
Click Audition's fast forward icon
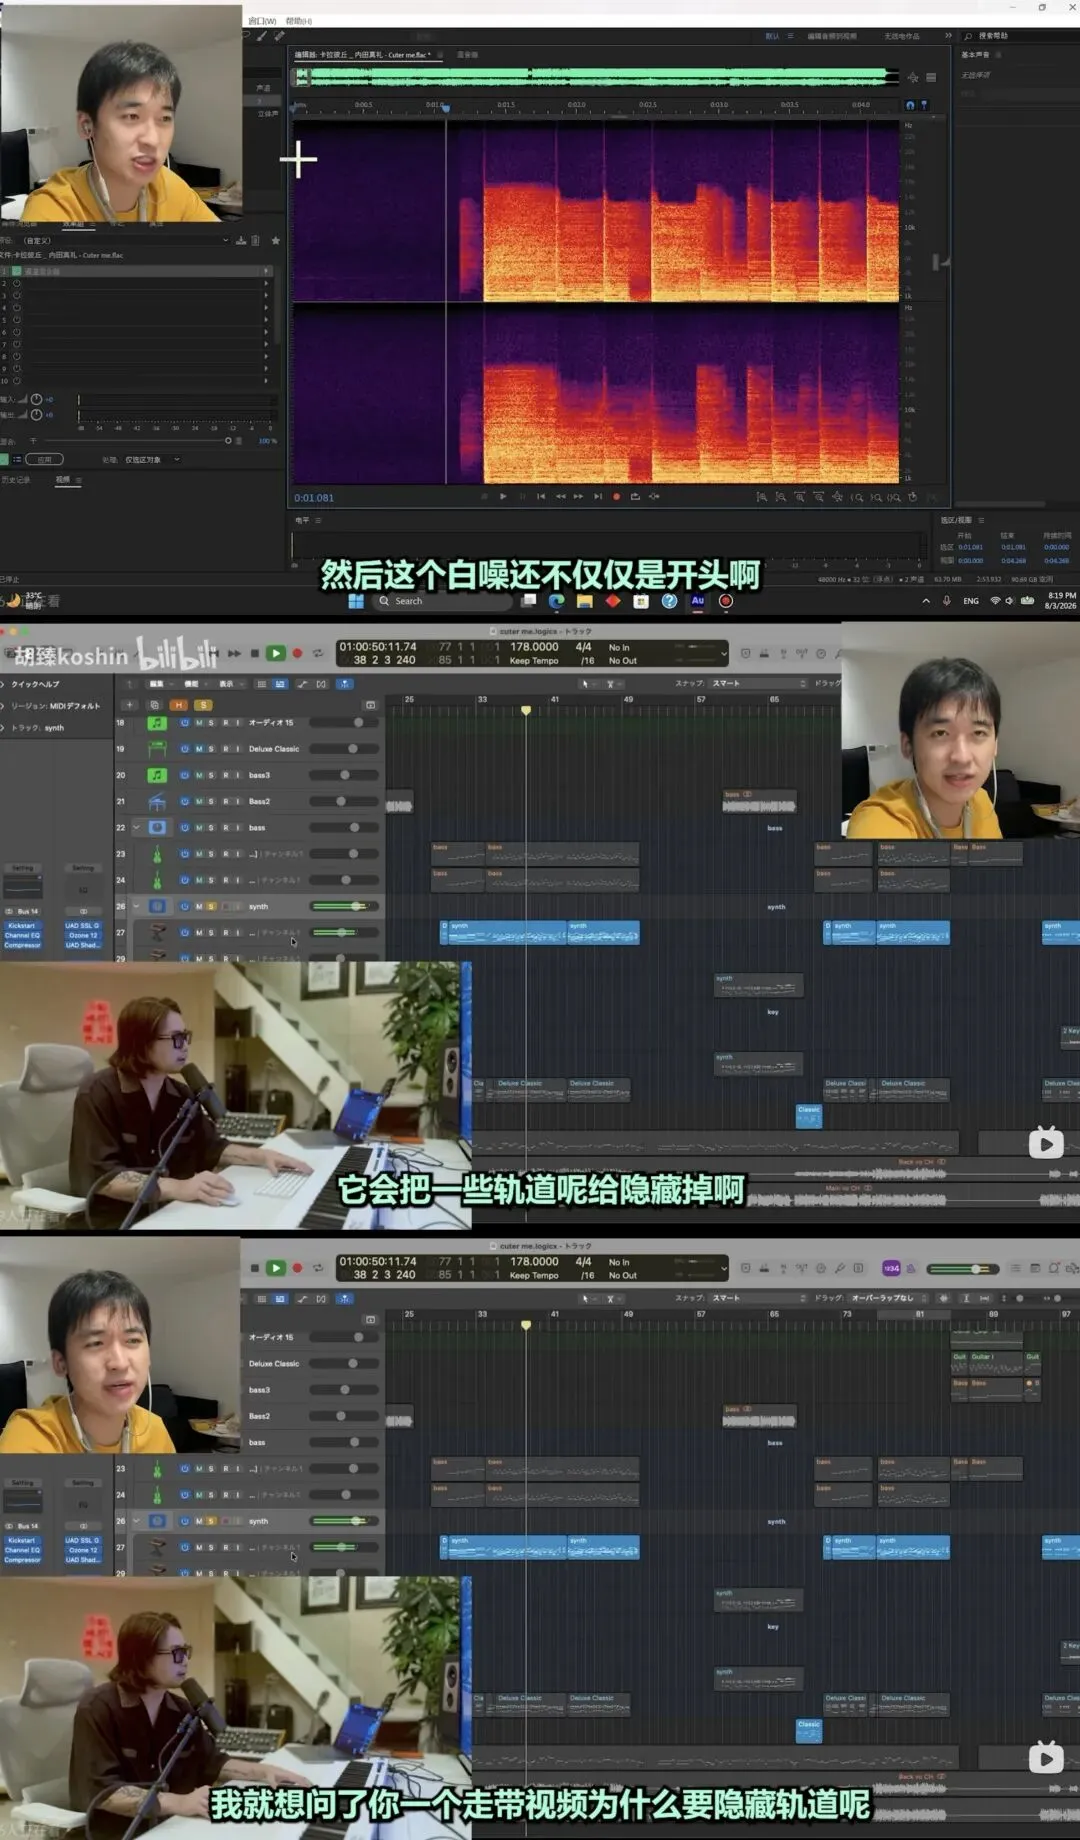(578, 496)
